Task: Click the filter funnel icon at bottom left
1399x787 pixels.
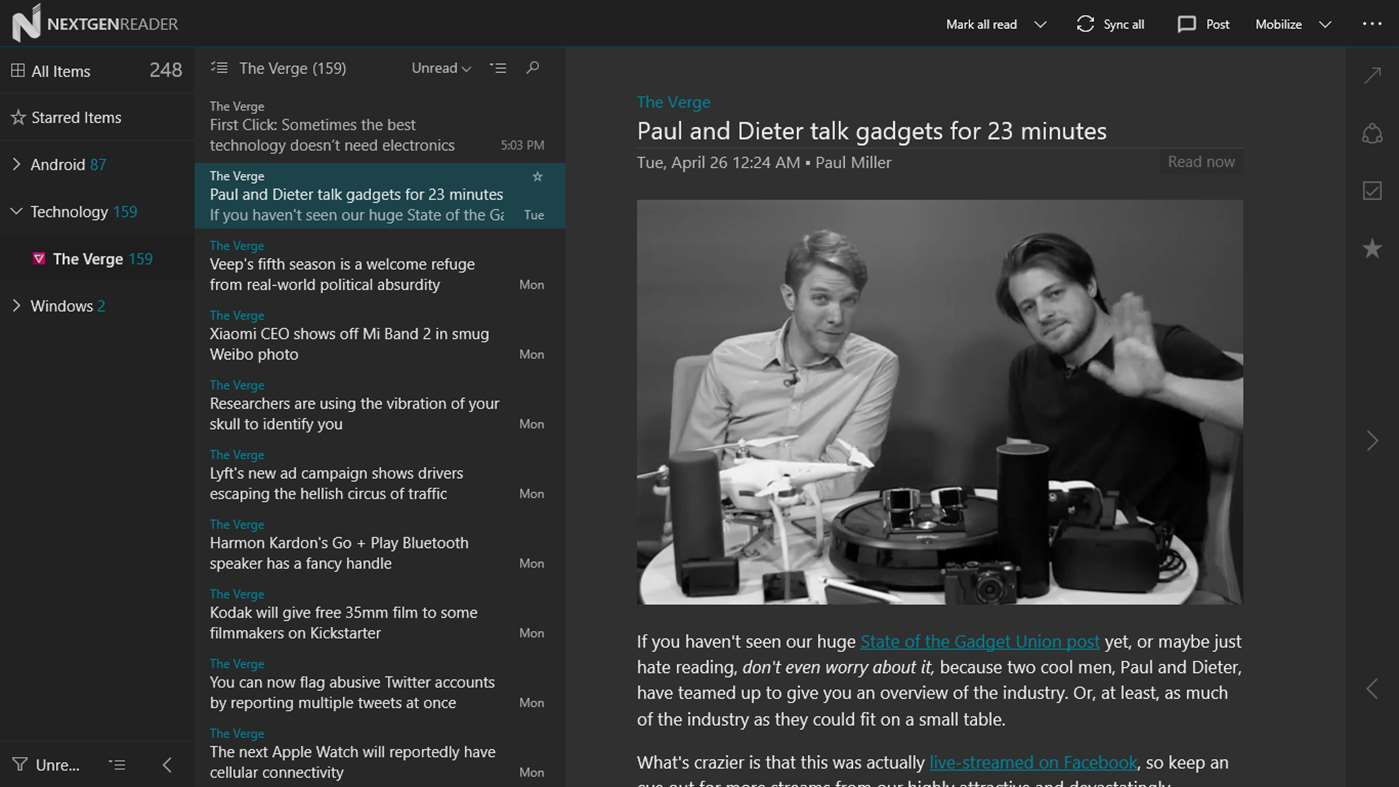Action: (x=19, y=765)
